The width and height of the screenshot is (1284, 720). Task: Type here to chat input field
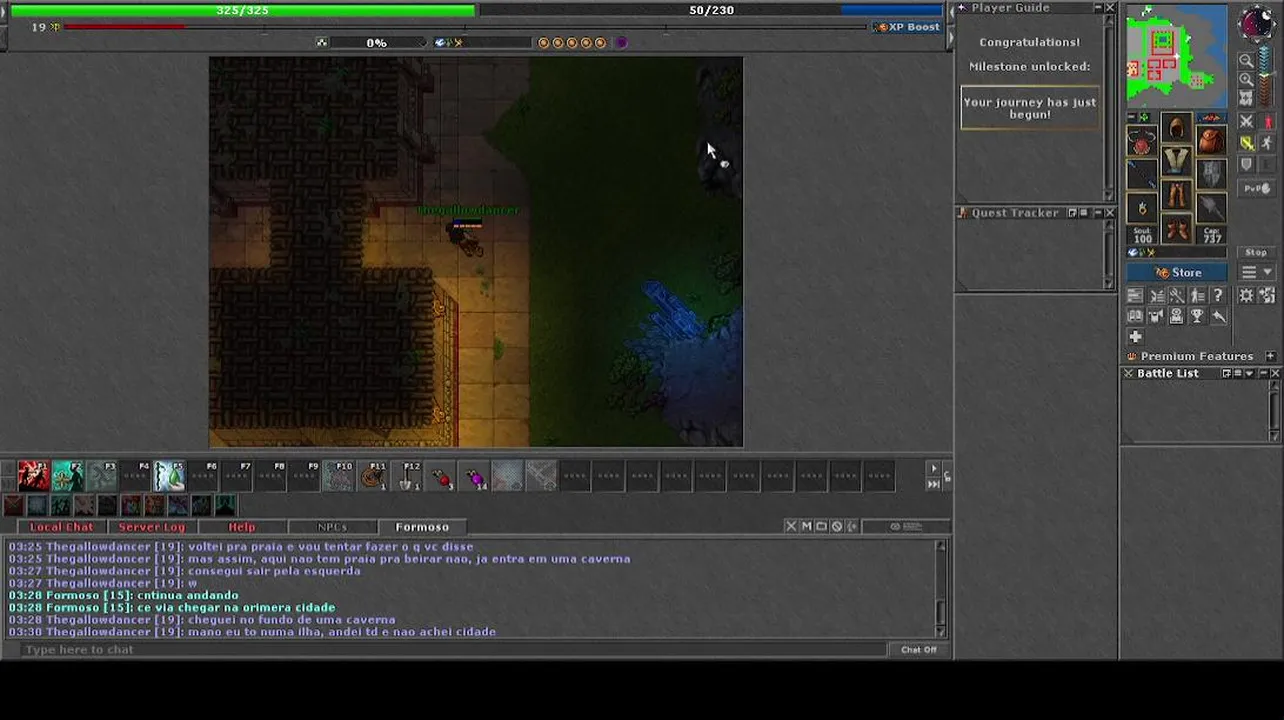[455, 650]
